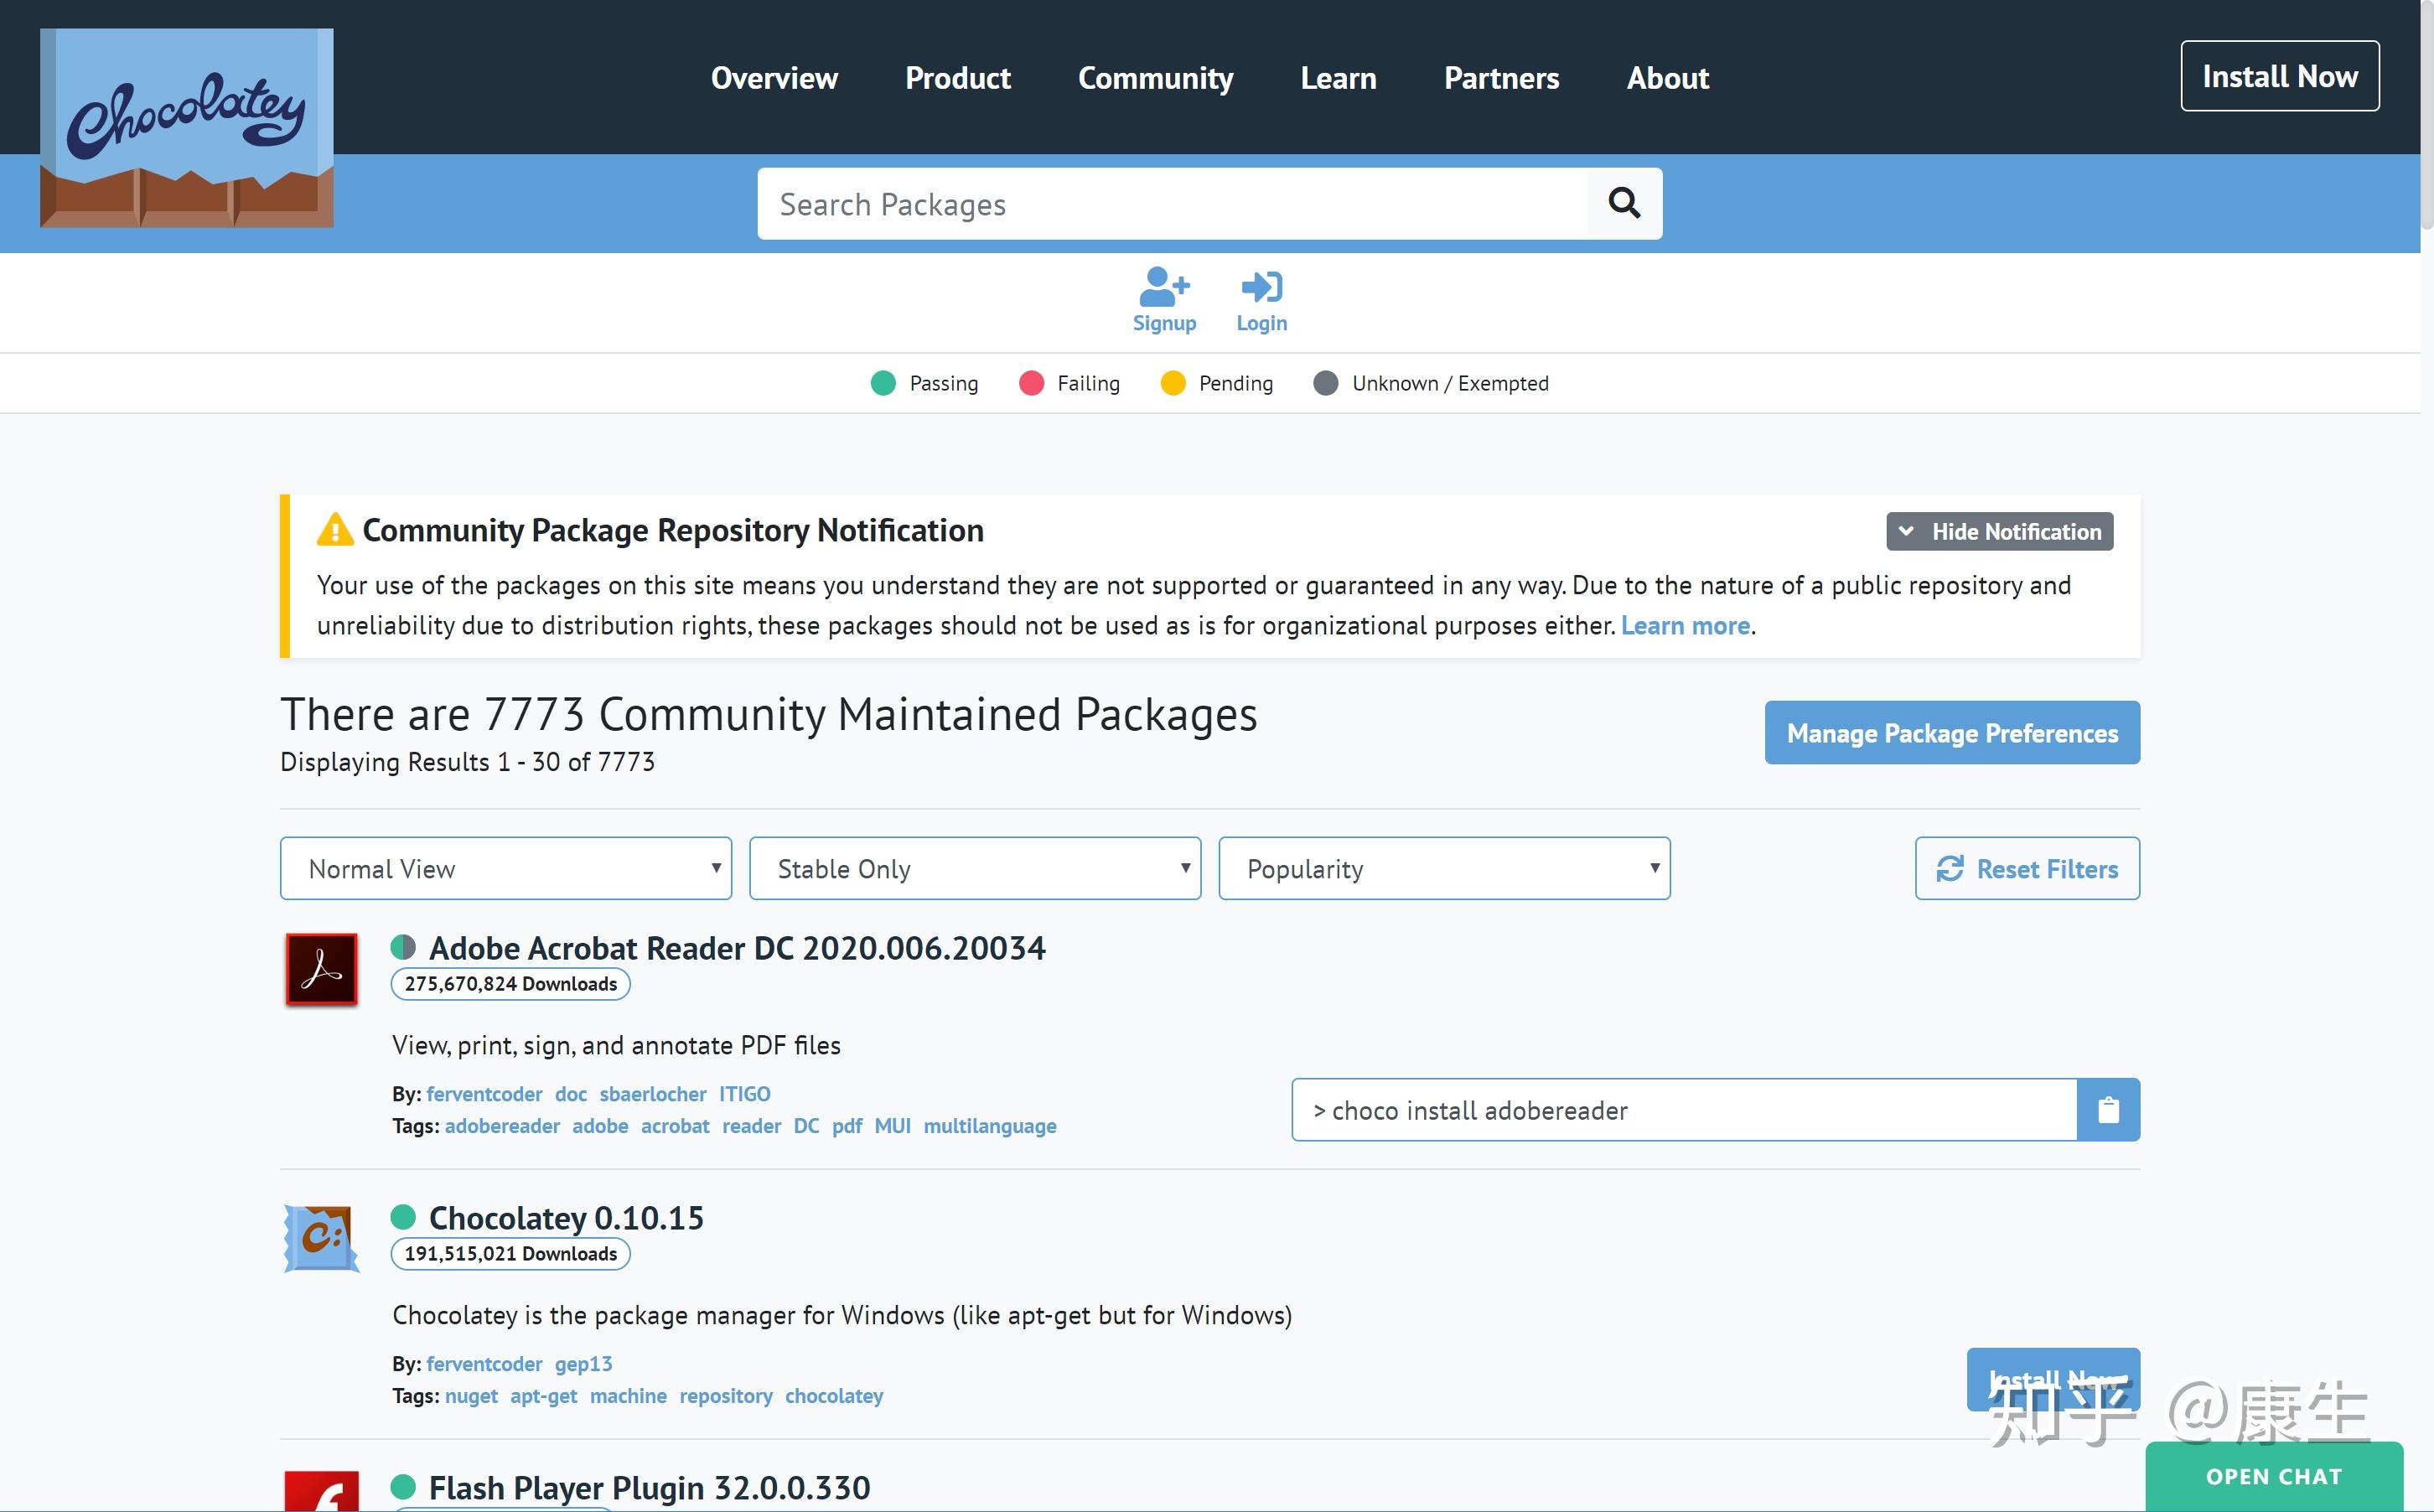Click author gep13
Viewport: 2434px width, 1512px height.
point(584,1364)
